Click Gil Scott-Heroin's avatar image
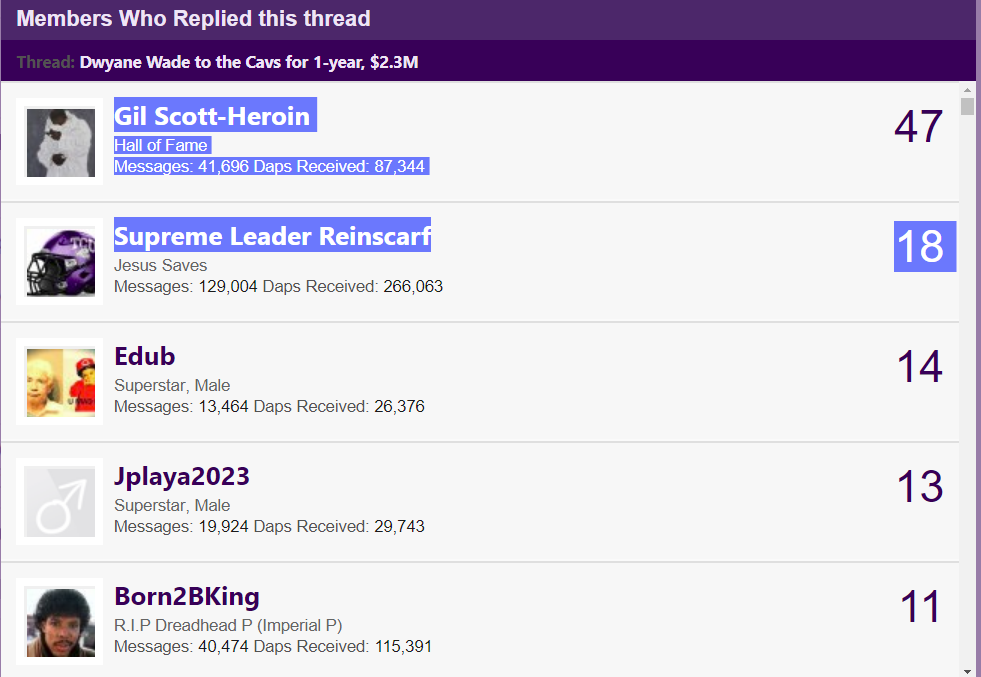This screenshot has width=981, height=677. point(60,142)
